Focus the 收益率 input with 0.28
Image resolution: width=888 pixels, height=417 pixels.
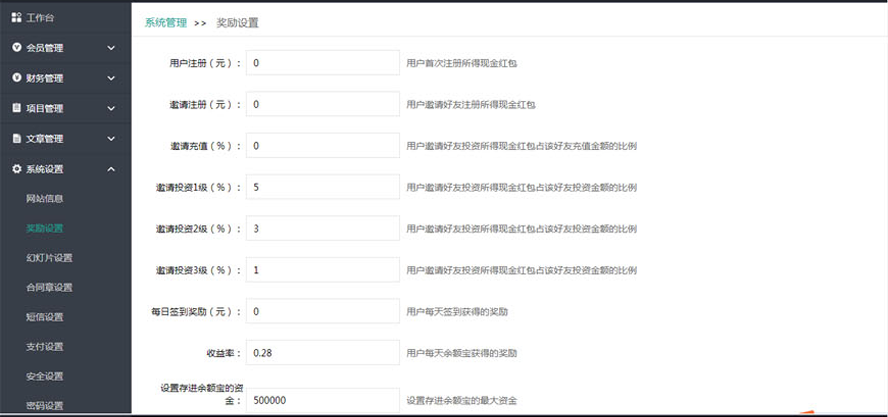coord(323,353)
